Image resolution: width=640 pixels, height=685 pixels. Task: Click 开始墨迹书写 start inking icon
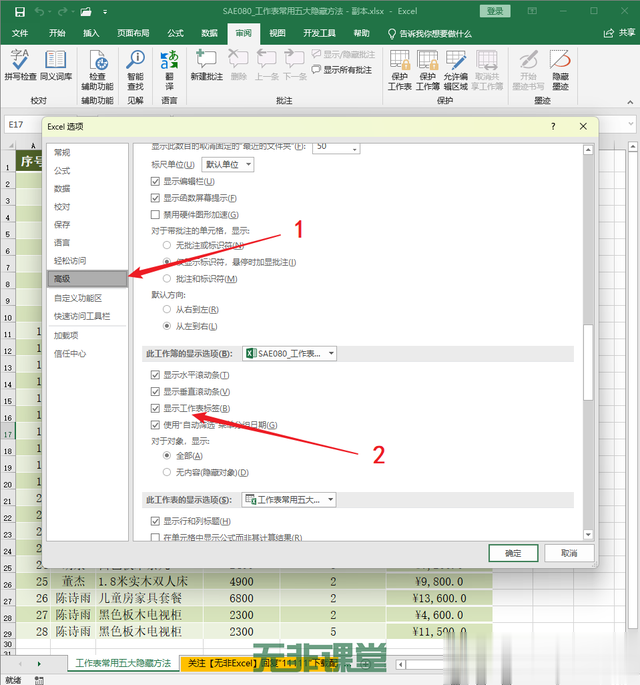528,70
